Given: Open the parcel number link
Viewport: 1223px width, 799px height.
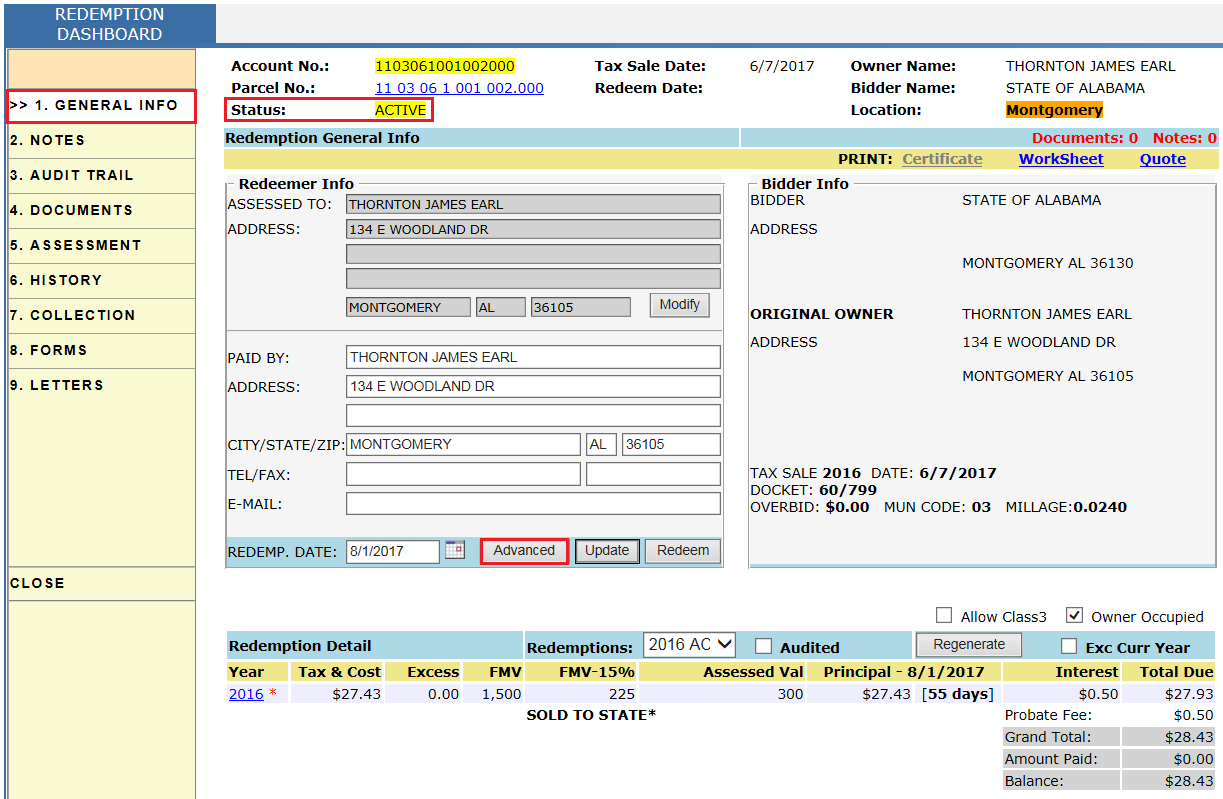Looking at the screenshot, I should pos(459,88).
